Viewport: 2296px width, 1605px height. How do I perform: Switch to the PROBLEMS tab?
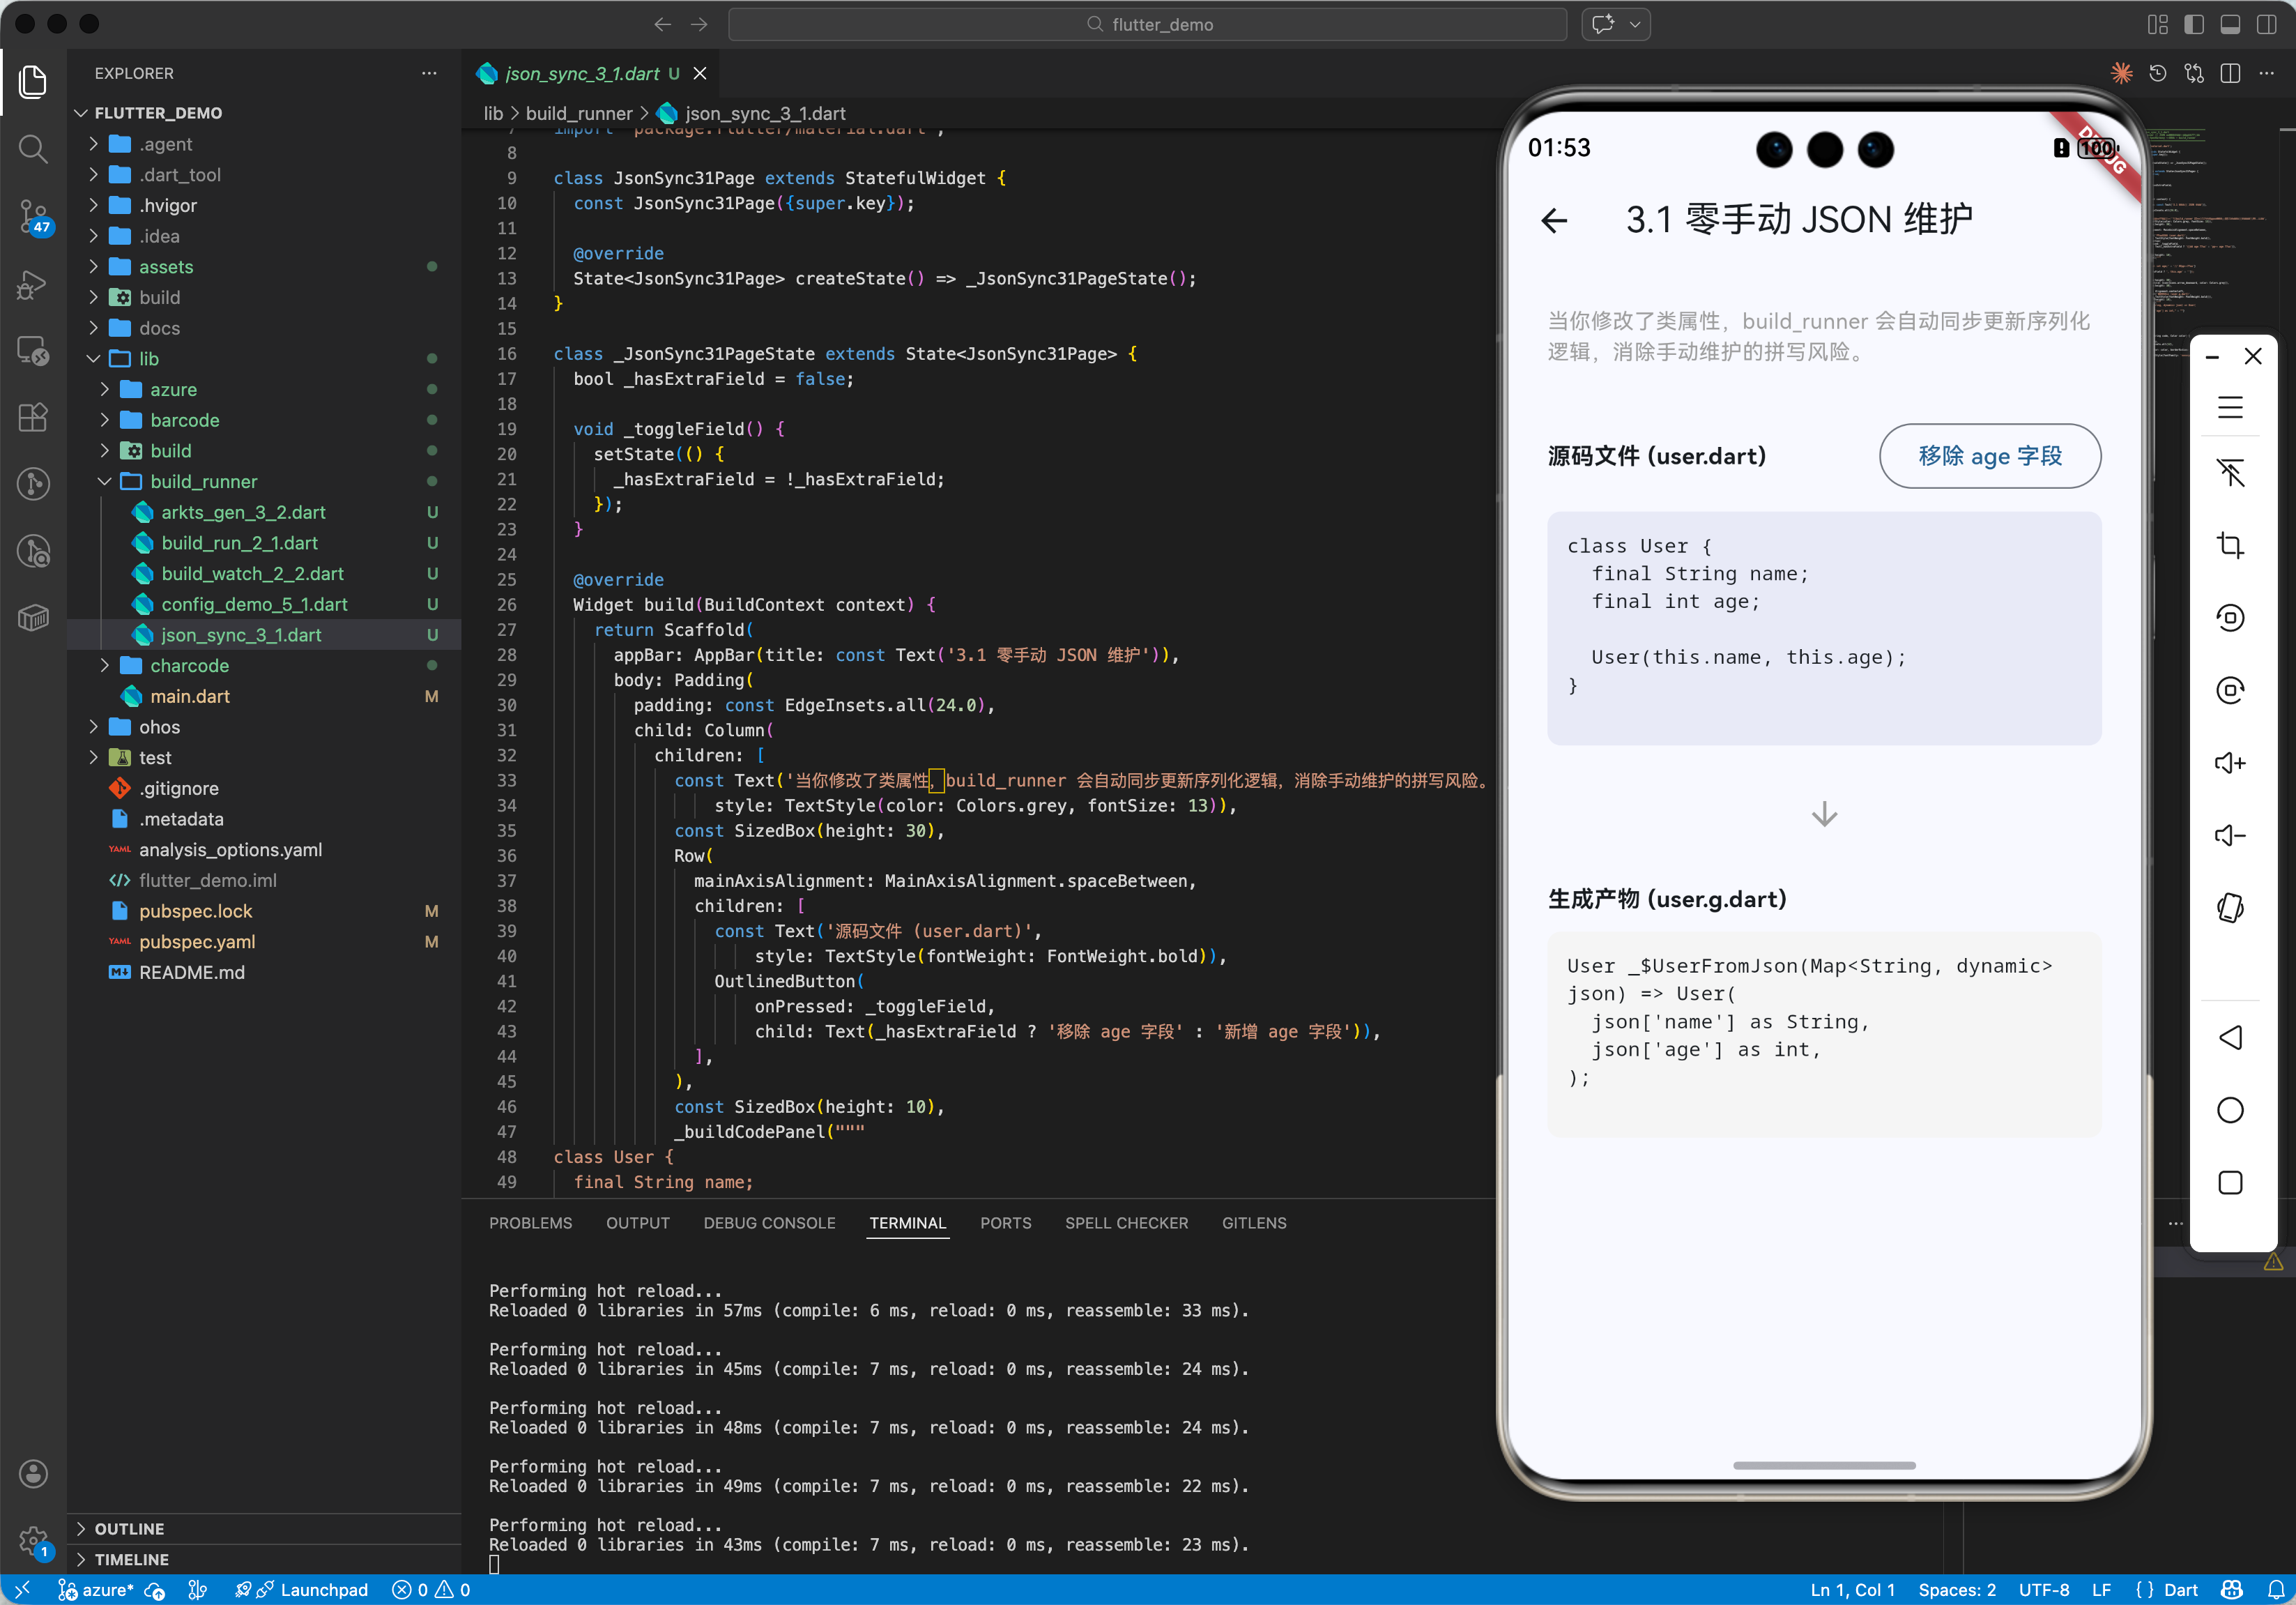530,1223
